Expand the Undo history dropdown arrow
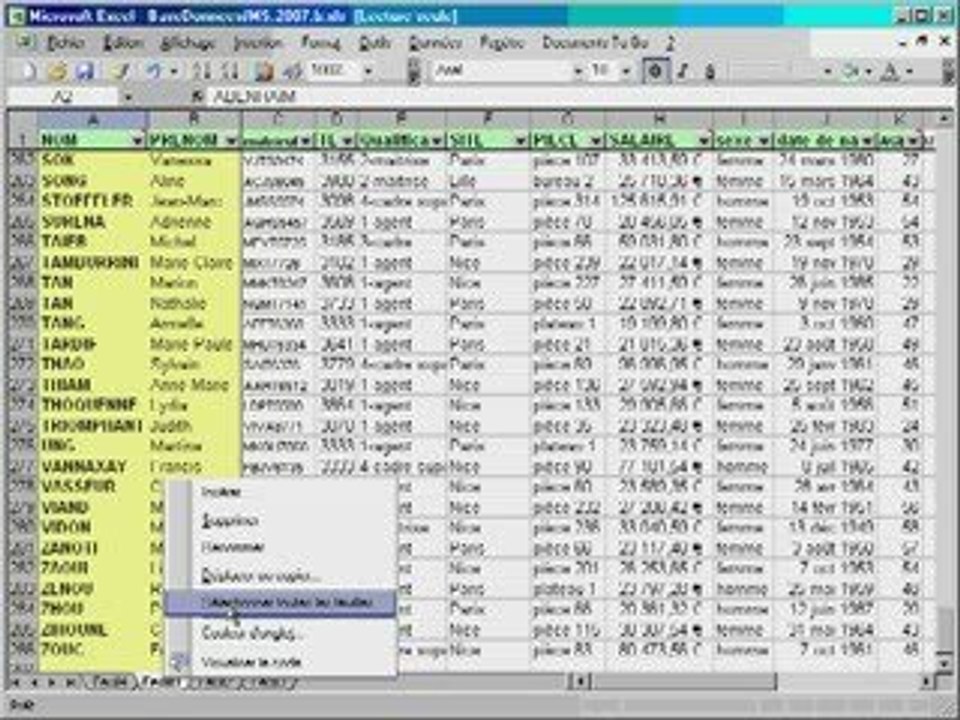The width and height of the screenshot is (960, 720). pos(174,72)
